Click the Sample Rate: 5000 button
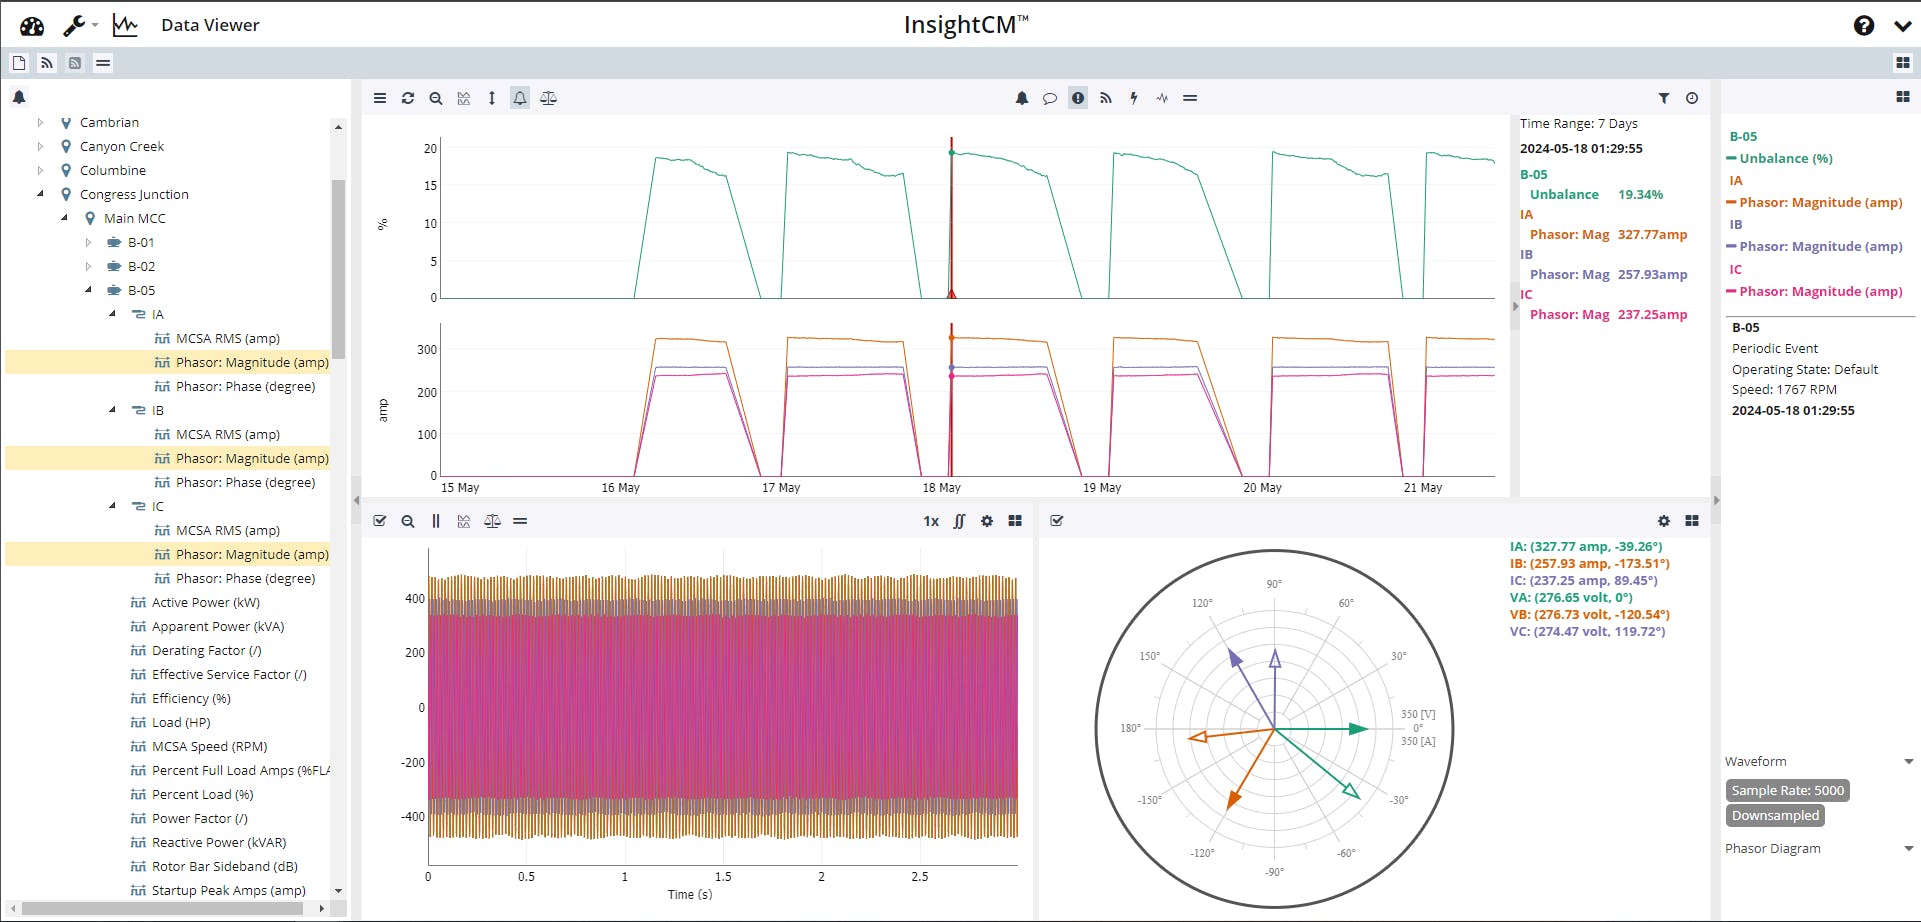Image resolution: width=1921 pixels, height=922 pixels. [x=1787, y=791]
